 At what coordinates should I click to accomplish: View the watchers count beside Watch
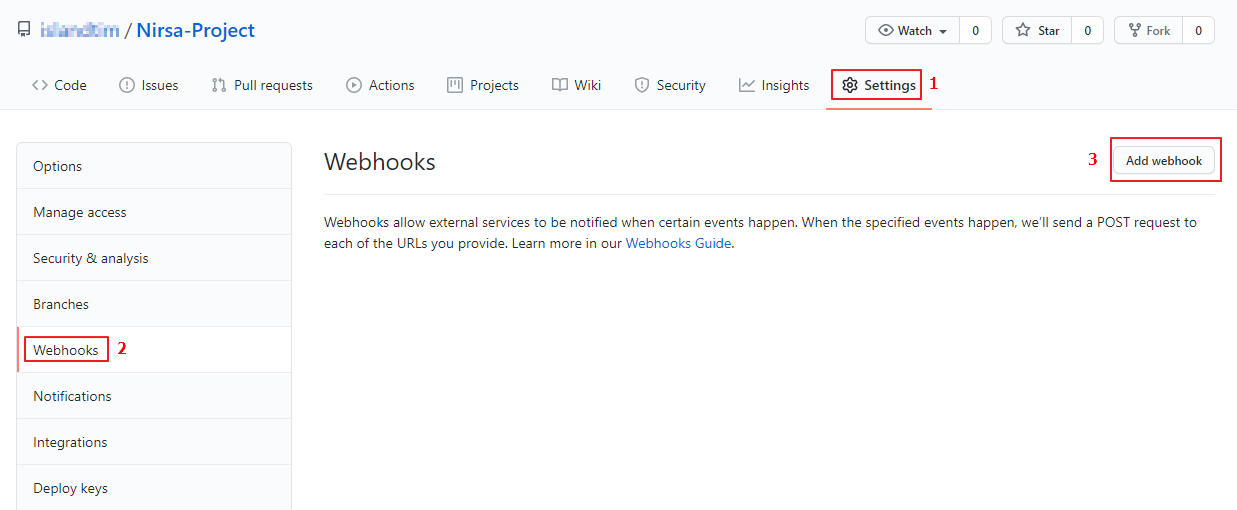[x=975, y=30]
